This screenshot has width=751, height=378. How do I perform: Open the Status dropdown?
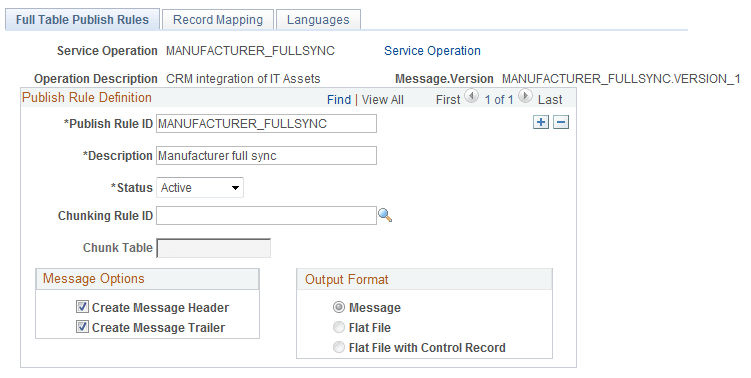pyautogui.click(x=200, y=188)
